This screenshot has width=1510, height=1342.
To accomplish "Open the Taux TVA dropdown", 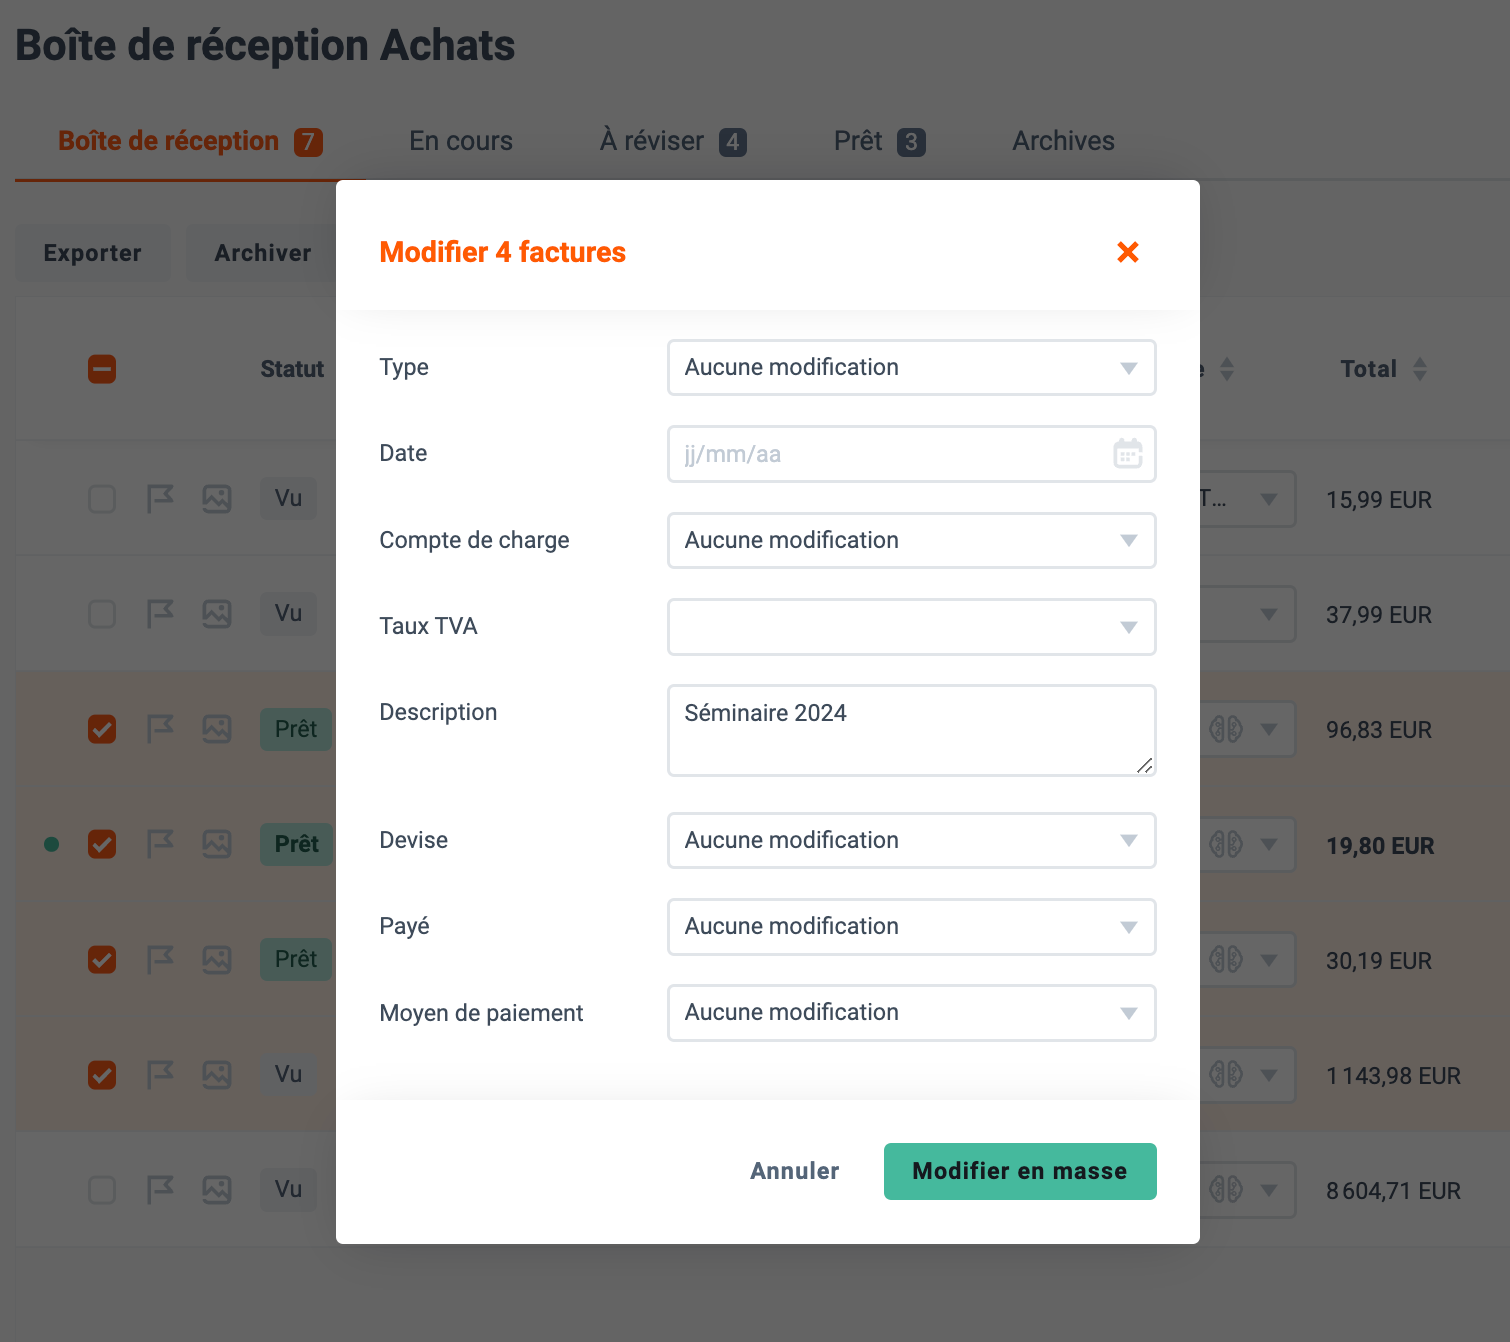I will 912,627.
